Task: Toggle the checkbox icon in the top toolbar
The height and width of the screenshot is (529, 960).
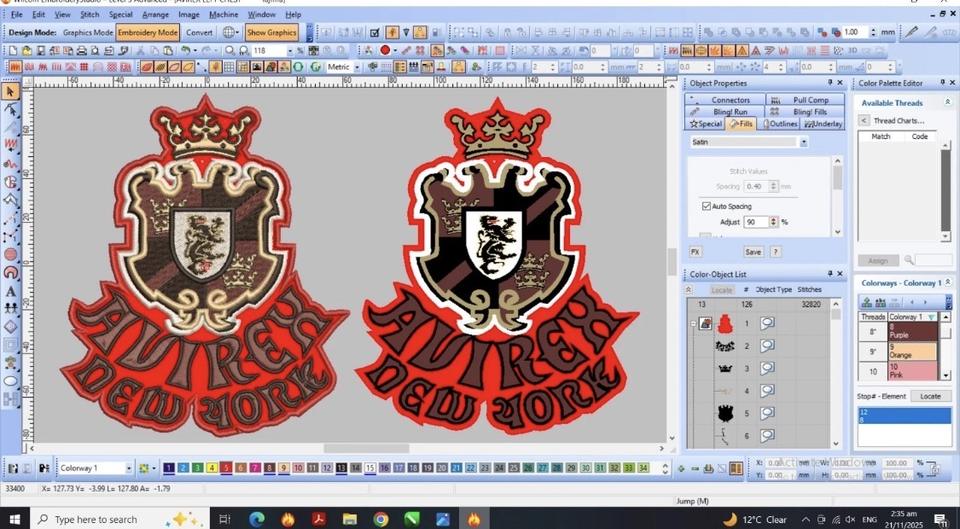Action: click(x=375, y=32)
